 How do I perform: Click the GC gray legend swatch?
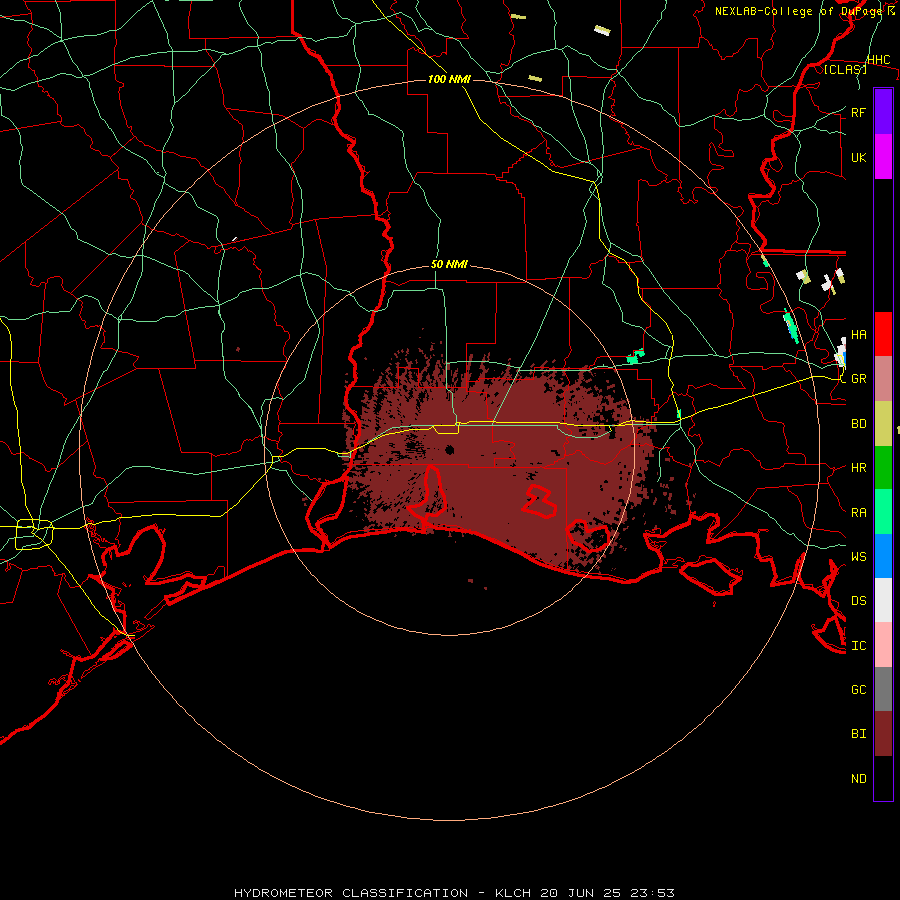[883, 689]
